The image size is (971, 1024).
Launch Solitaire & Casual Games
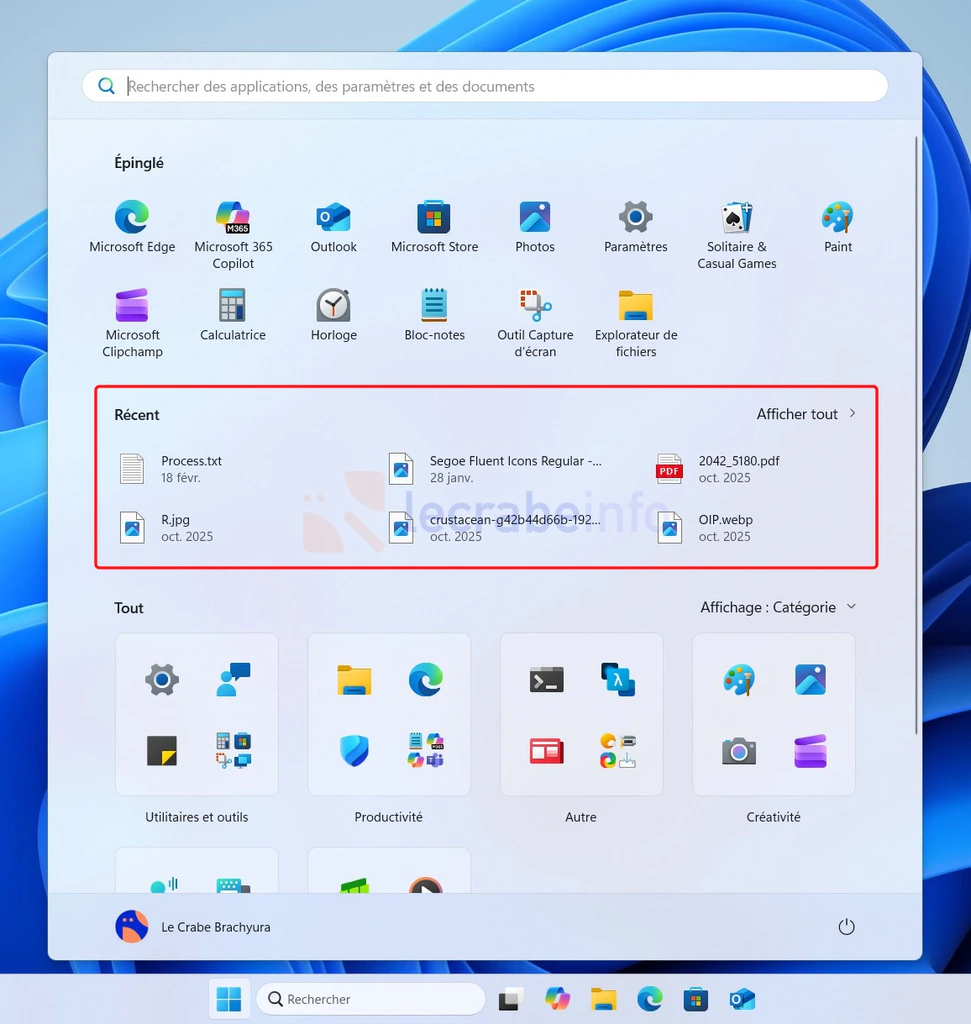coord(737,235)
